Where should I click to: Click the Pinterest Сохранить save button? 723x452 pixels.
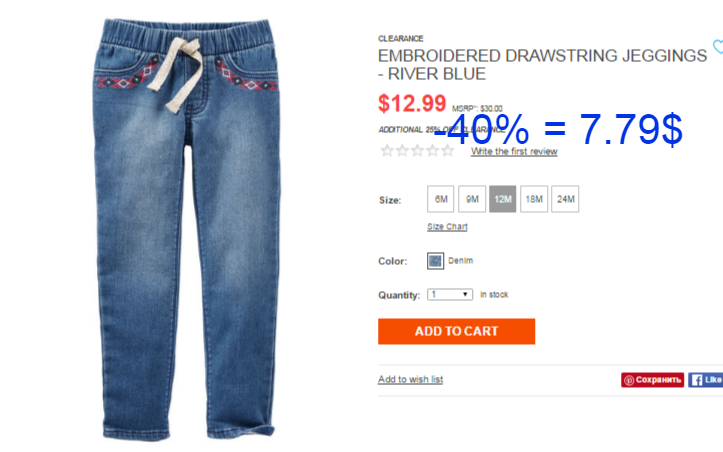(x=652, y=380)
